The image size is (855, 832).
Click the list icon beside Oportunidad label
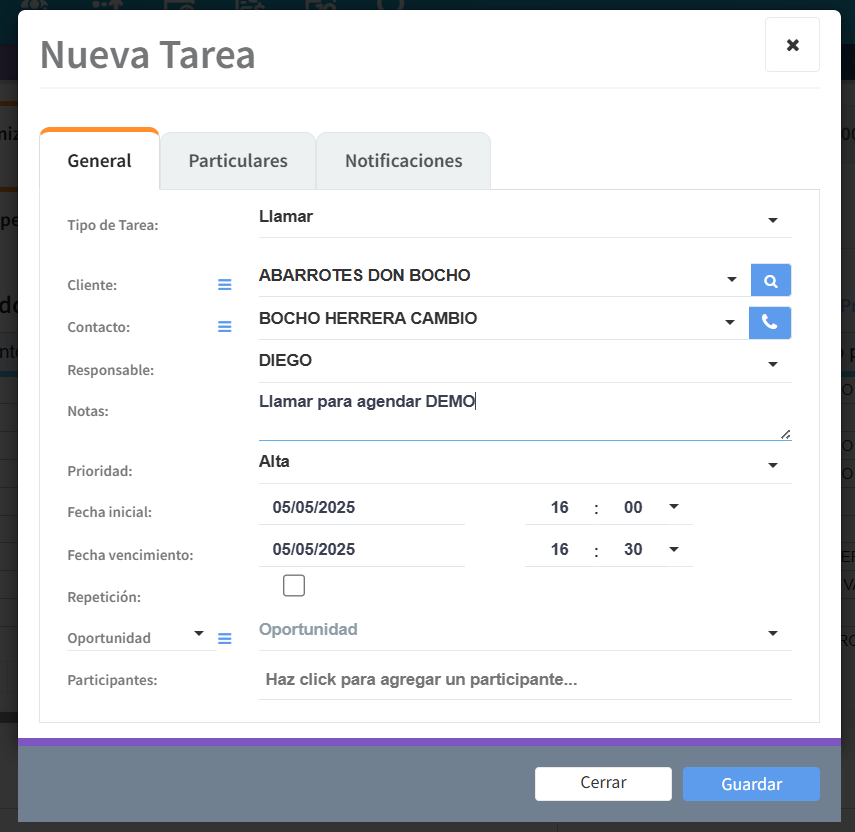pos(225,638)
